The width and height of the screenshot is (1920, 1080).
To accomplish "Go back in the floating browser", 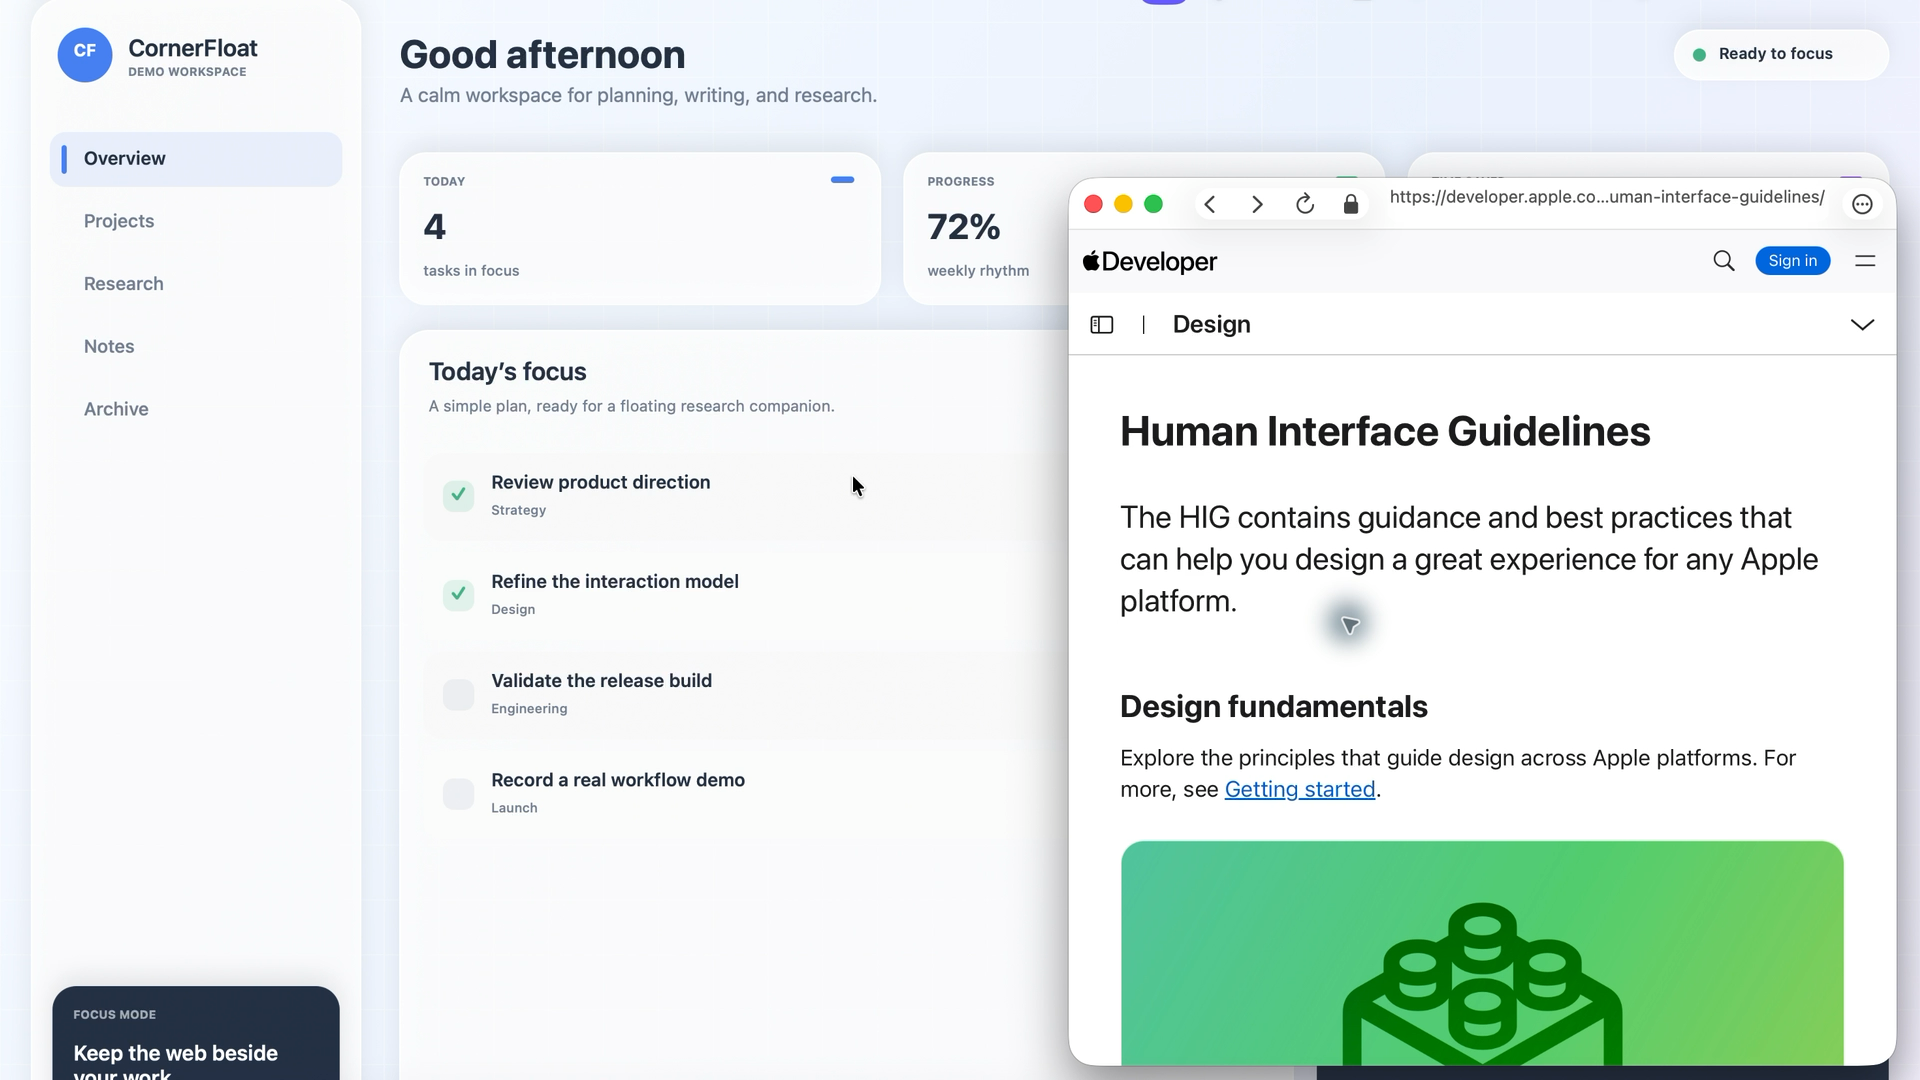I will point(1210,205).
